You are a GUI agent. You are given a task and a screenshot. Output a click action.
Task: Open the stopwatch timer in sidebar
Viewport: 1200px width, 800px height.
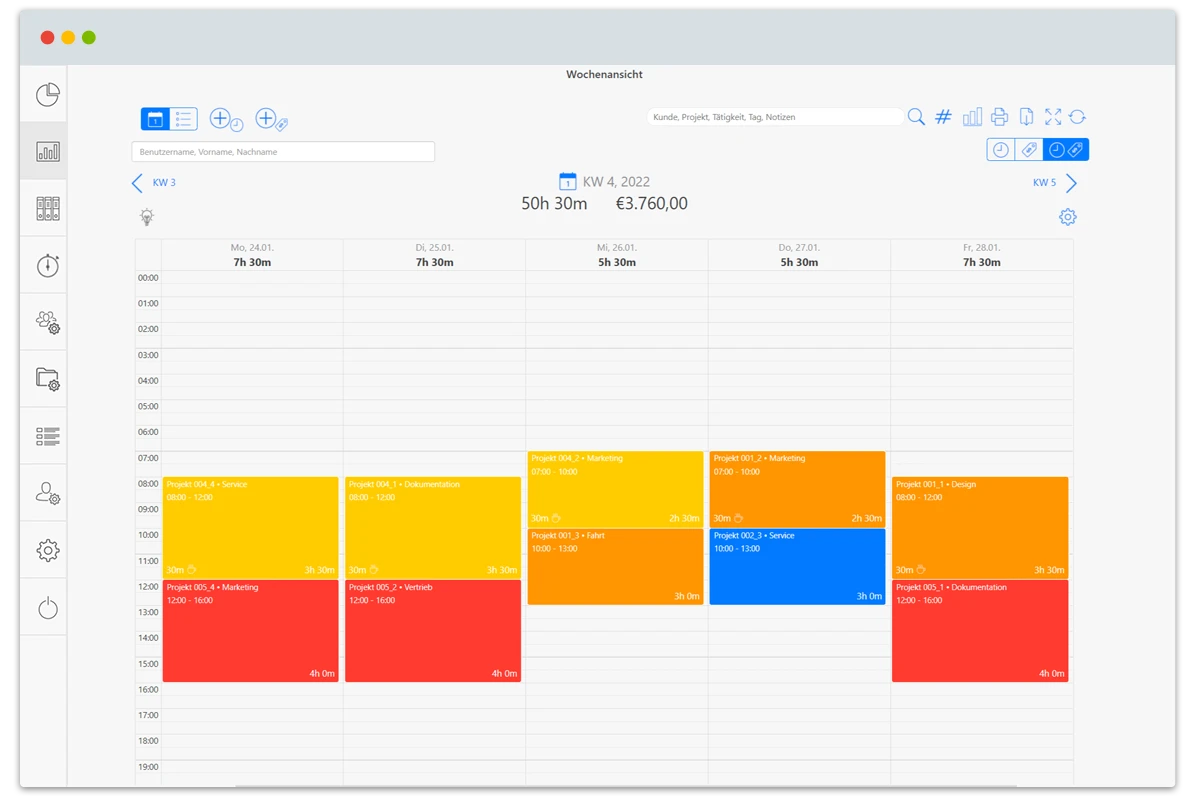coord(48,266)
